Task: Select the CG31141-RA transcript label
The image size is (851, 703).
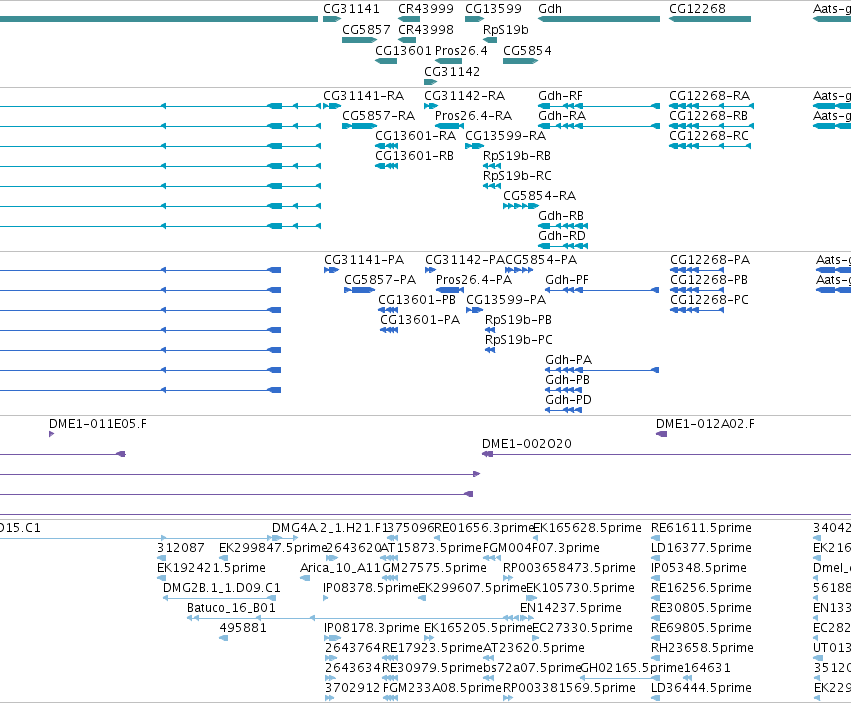Action: click(364, 96)
